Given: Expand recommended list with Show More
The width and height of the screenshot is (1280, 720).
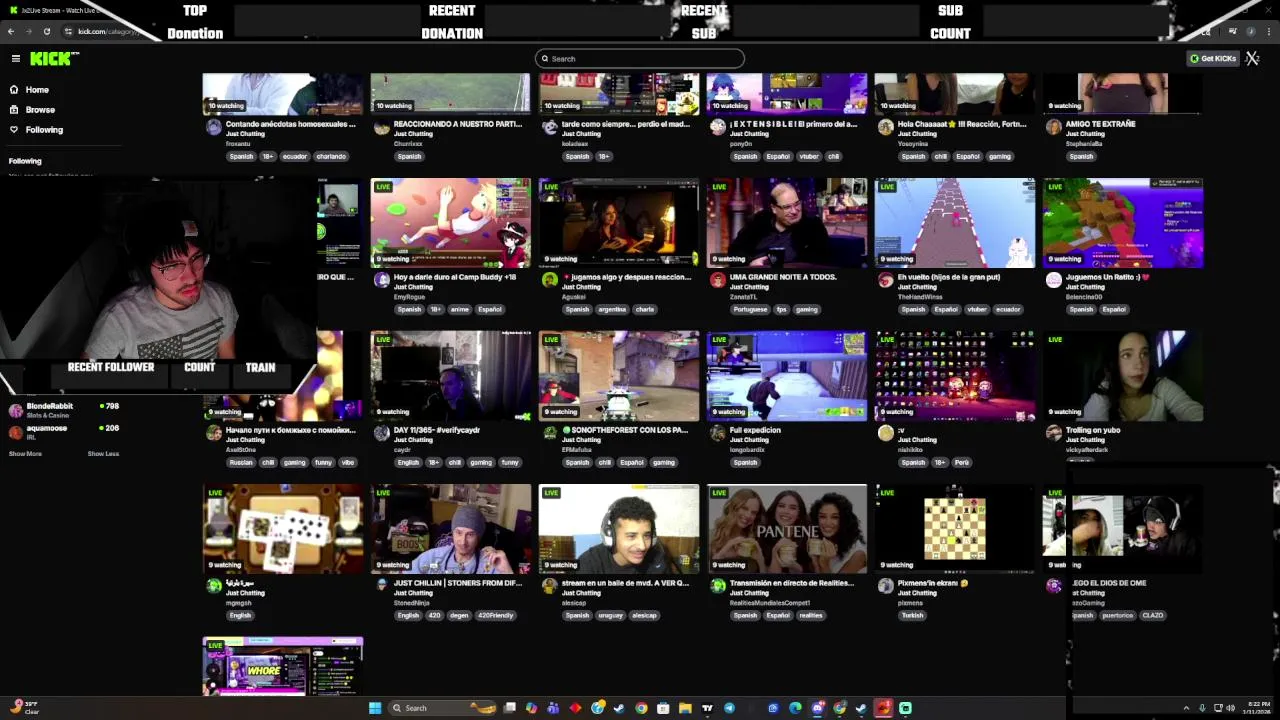Looking at the screenshot, I should (x=26, y=454).
